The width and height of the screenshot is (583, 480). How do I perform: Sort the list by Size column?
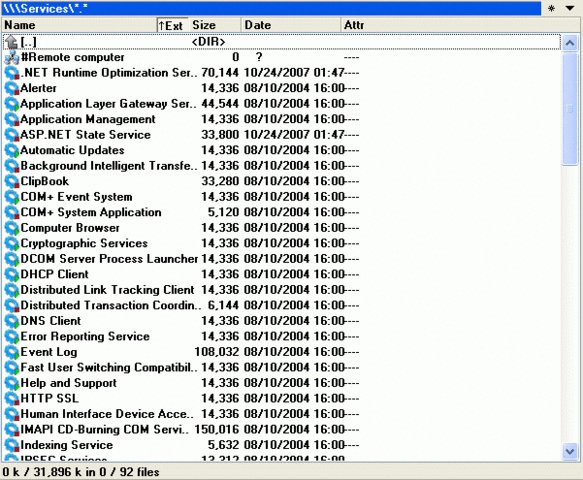(215, 25)
